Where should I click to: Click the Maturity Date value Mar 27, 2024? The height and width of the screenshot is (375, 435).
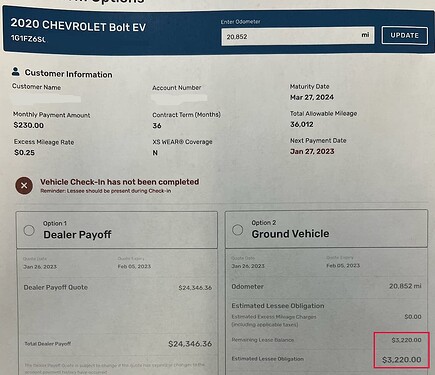pos(312,97)
